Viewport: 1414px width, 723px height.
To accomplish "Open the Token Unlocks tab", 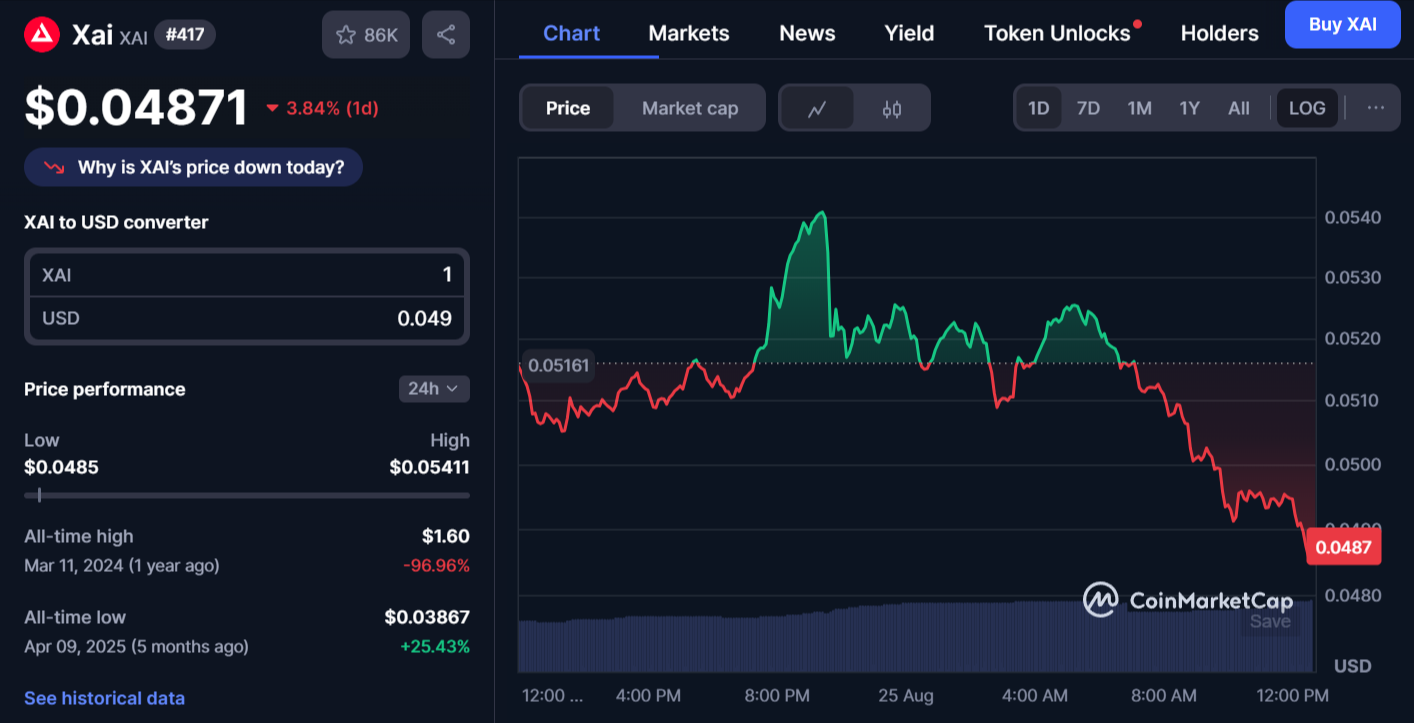I will (x=1057, y=33).
